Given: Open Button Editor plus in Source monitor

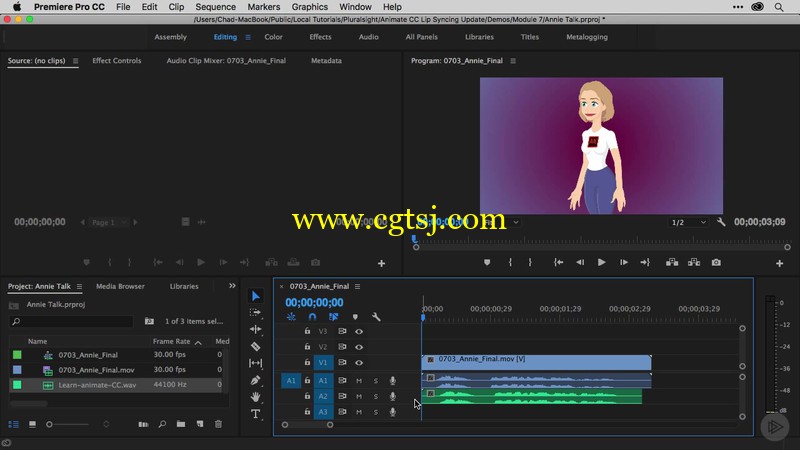Looking at the screenshot, I should 381,263.
